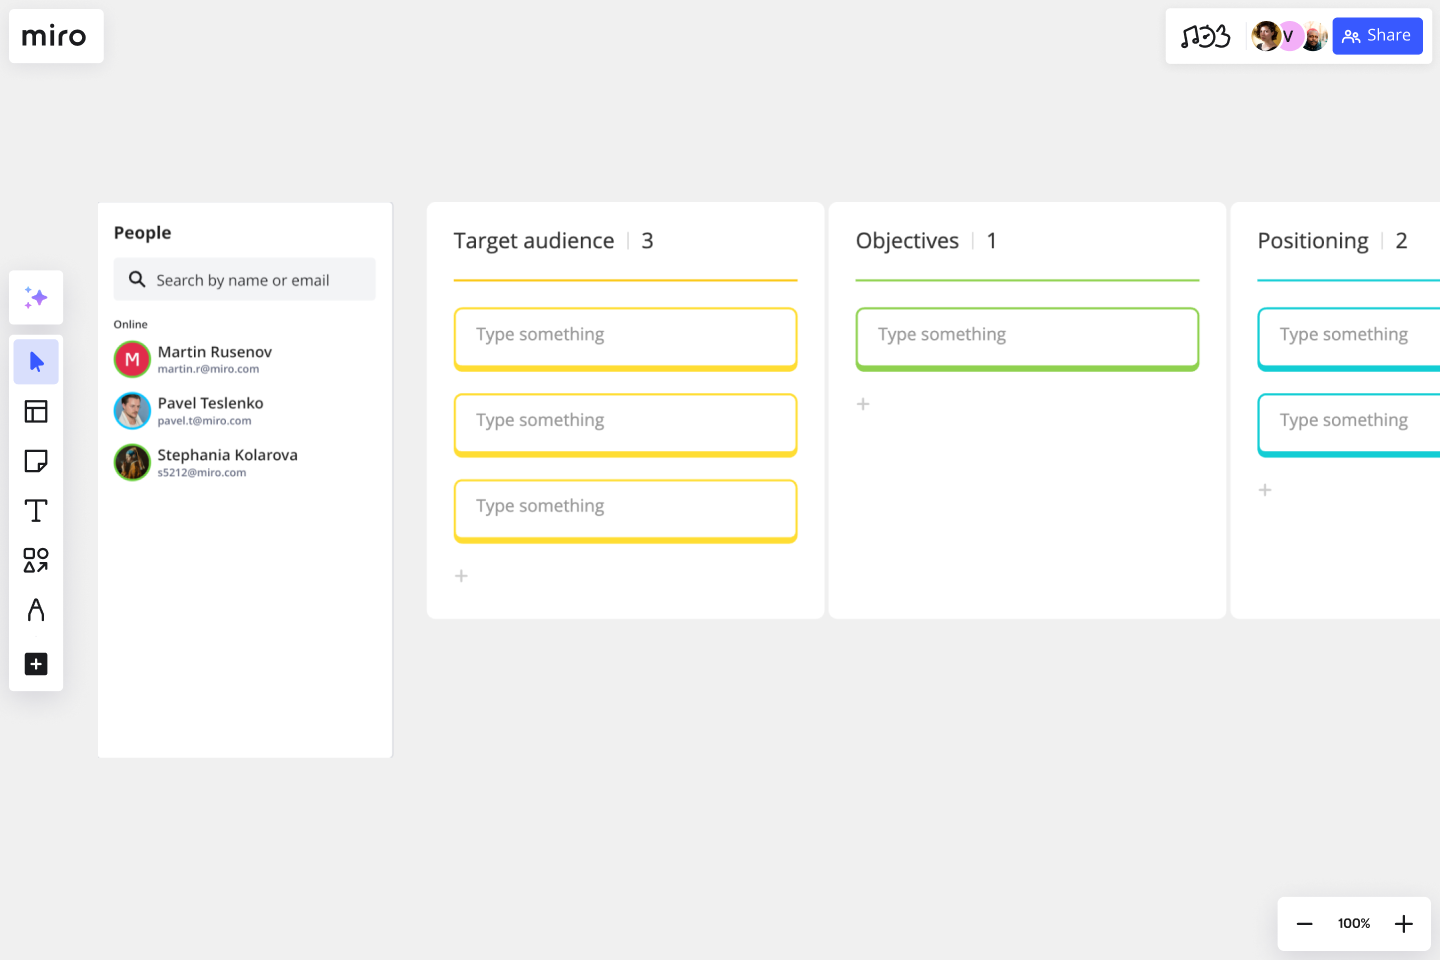Click the Miro logo
This screenshot has width=1440, height=960.
coord(55,36)
